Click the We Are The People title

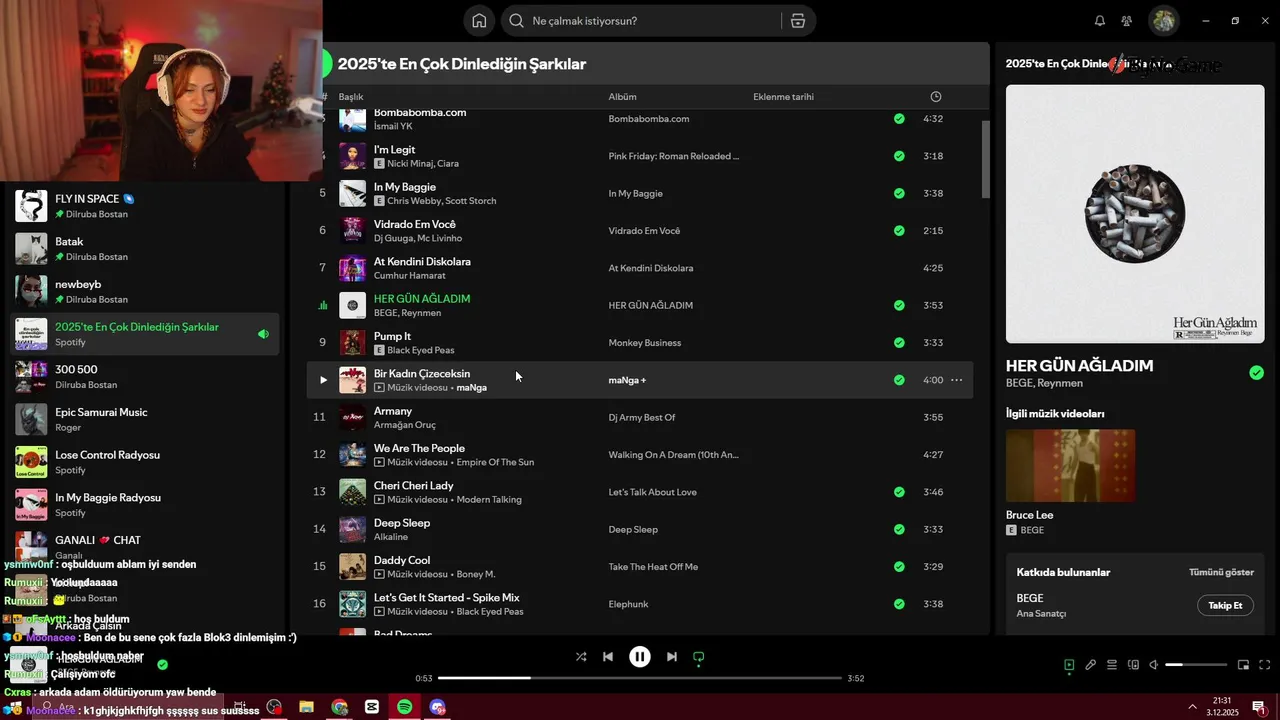419,448
